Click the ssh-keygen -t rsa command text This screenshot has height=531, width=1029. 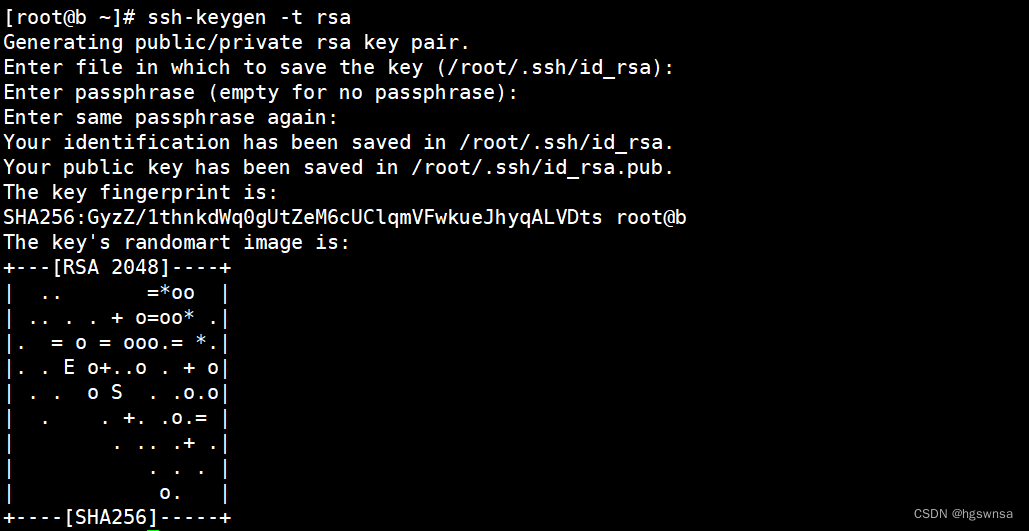[x=249, y=17]
